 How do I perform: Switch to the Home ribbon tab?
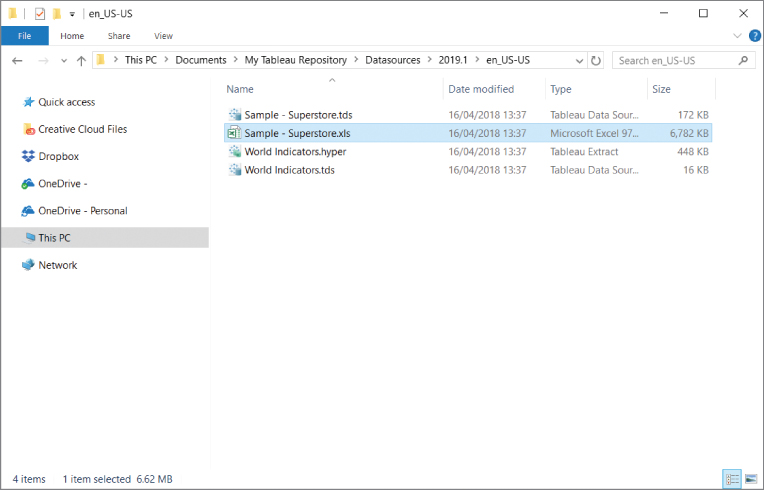point(72,36)
